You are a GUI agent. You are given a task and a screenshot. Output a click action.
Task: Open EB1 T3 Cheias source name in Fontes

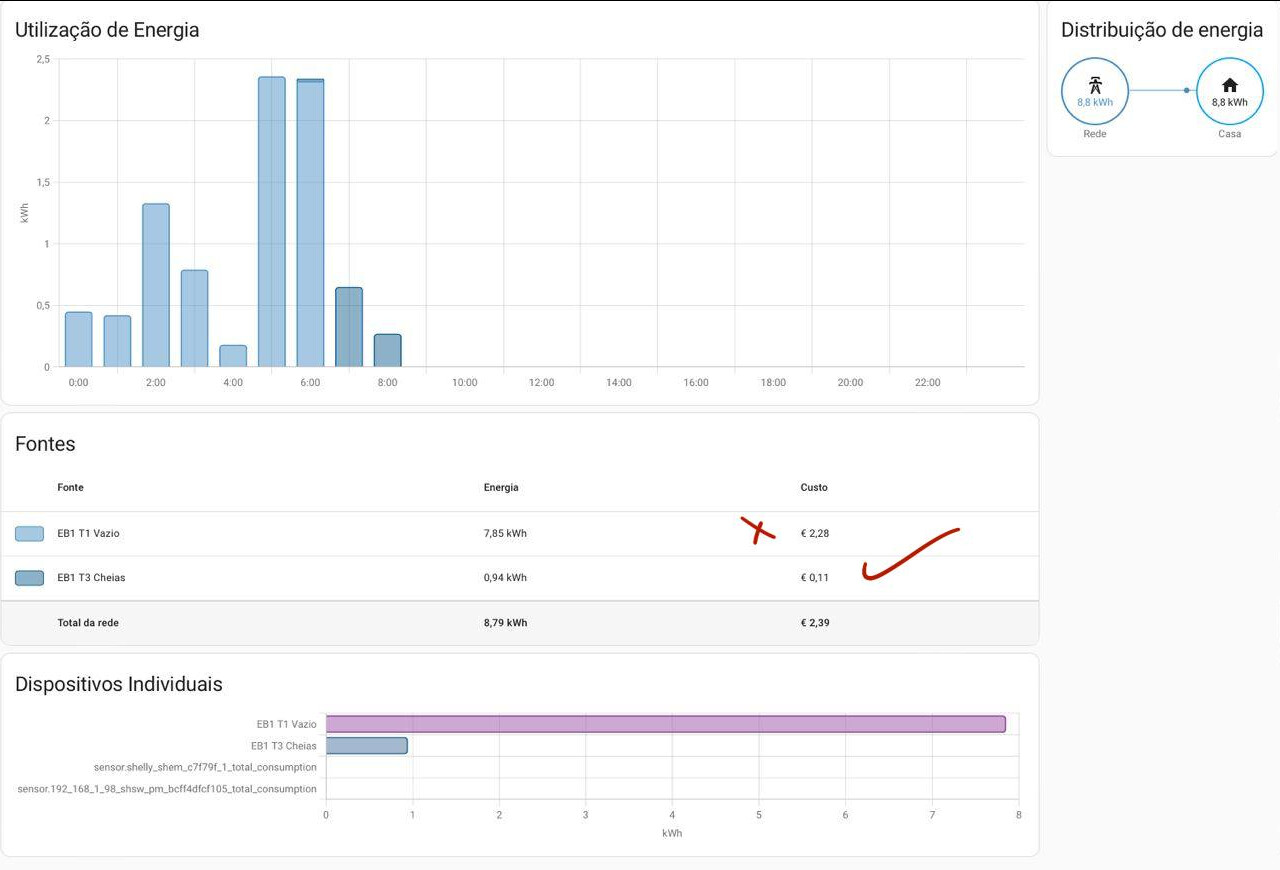[x=91, y=578]
